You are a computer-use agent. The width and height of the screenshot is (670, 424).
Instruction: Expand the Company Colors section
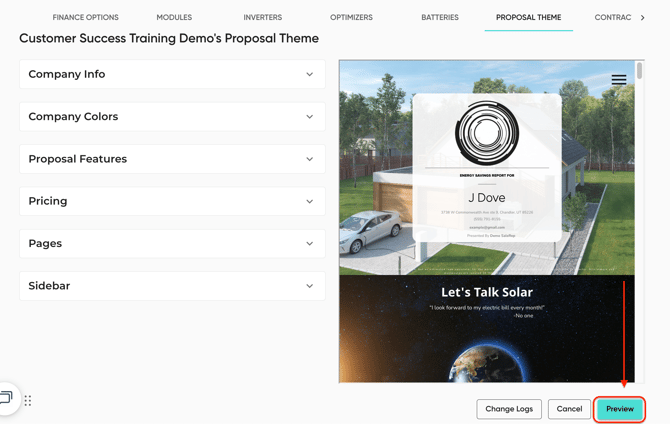172,117
